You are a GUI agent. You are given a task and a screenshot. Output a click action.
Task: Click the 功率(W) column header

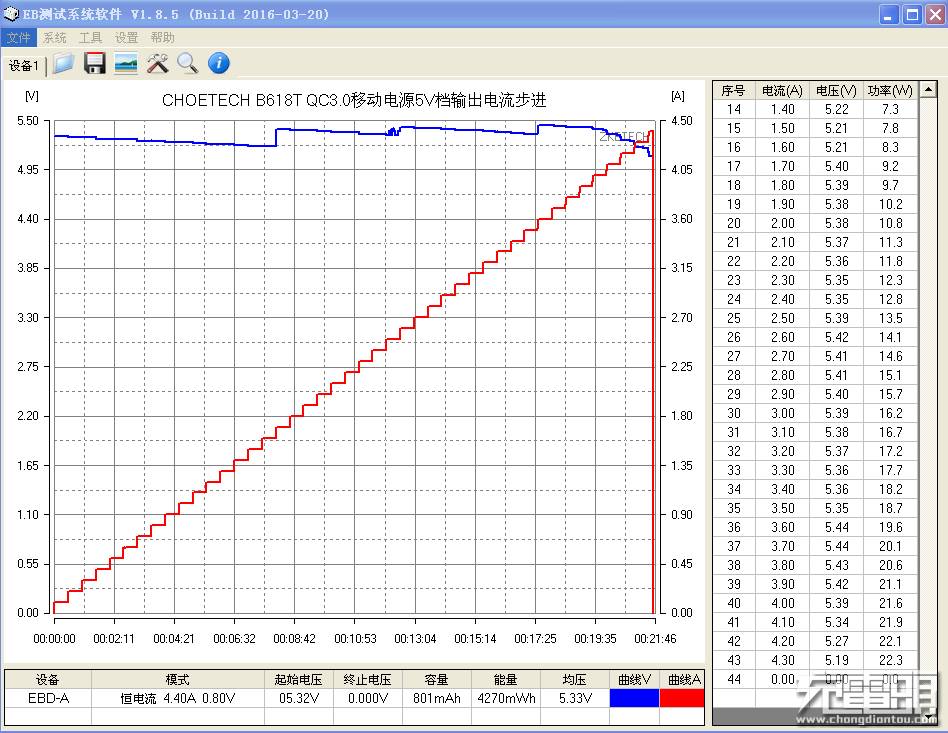coord(890,90)
